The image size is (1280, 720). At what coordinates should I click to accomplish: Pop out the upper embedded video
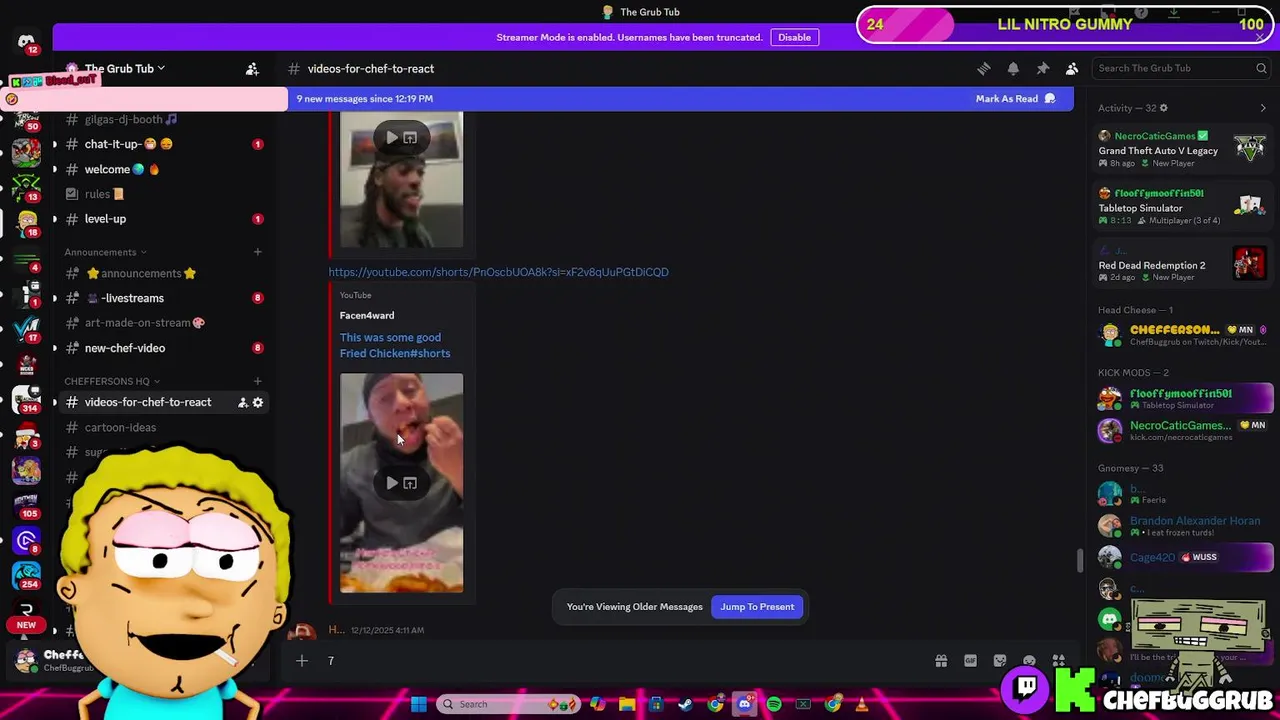[410, 138]
